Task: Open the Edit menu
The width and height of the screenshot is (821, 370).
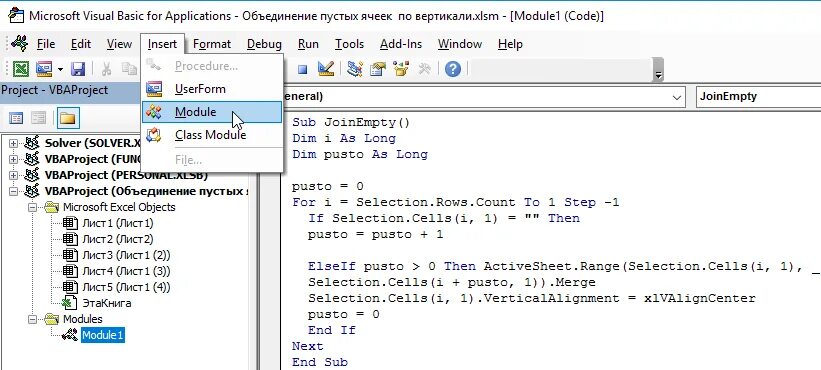Action: click(81, 44)
